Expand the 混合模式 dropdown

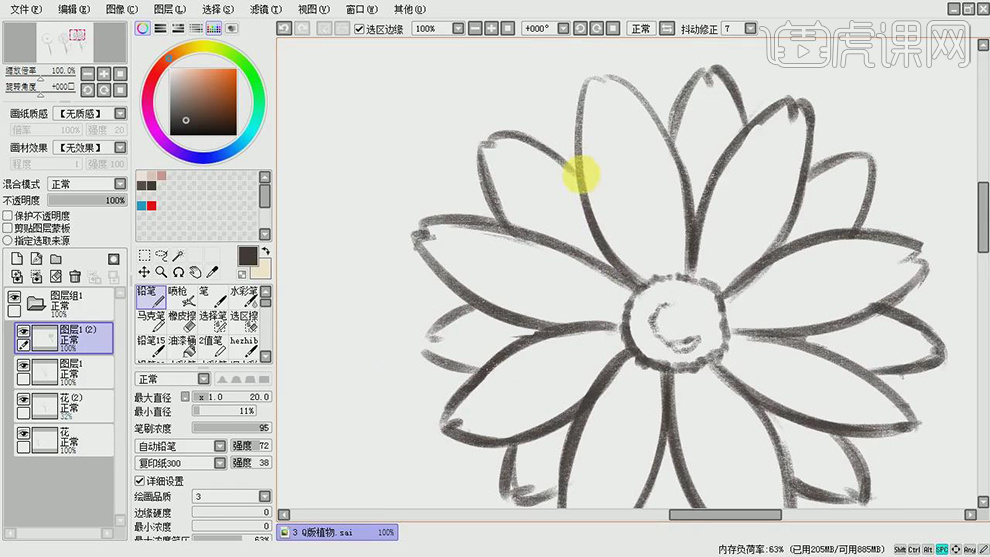(x=120, y=184)
